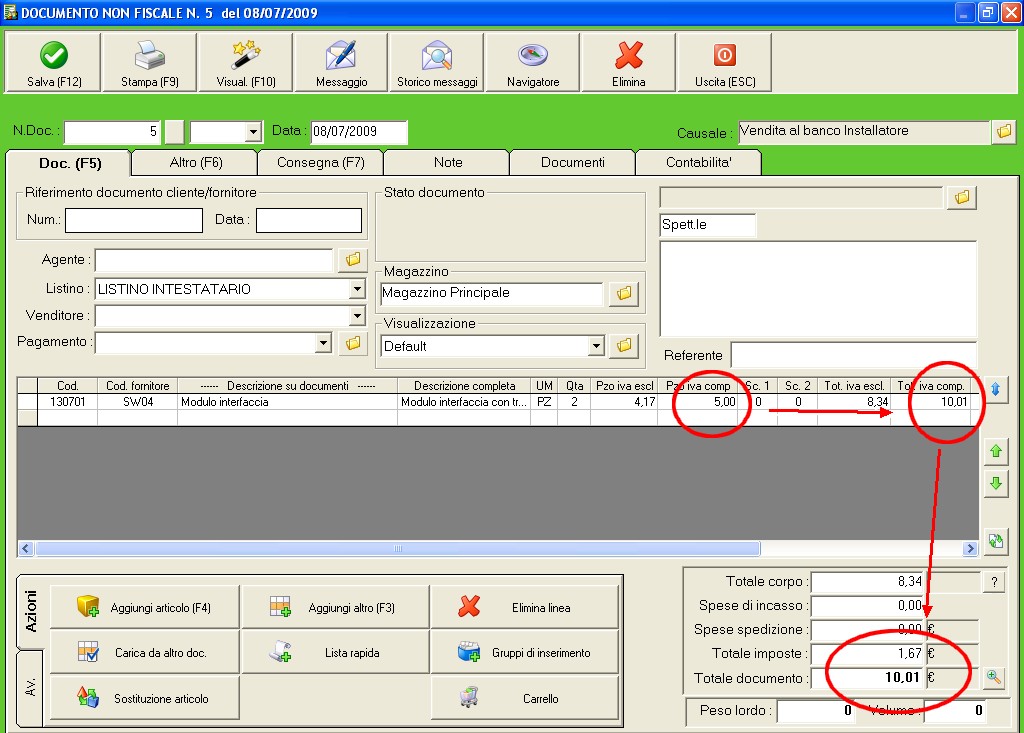This screenshot has width=1024, height=733.
Task: Click question mark next to Totale corpo
Action: coord(994,582)
